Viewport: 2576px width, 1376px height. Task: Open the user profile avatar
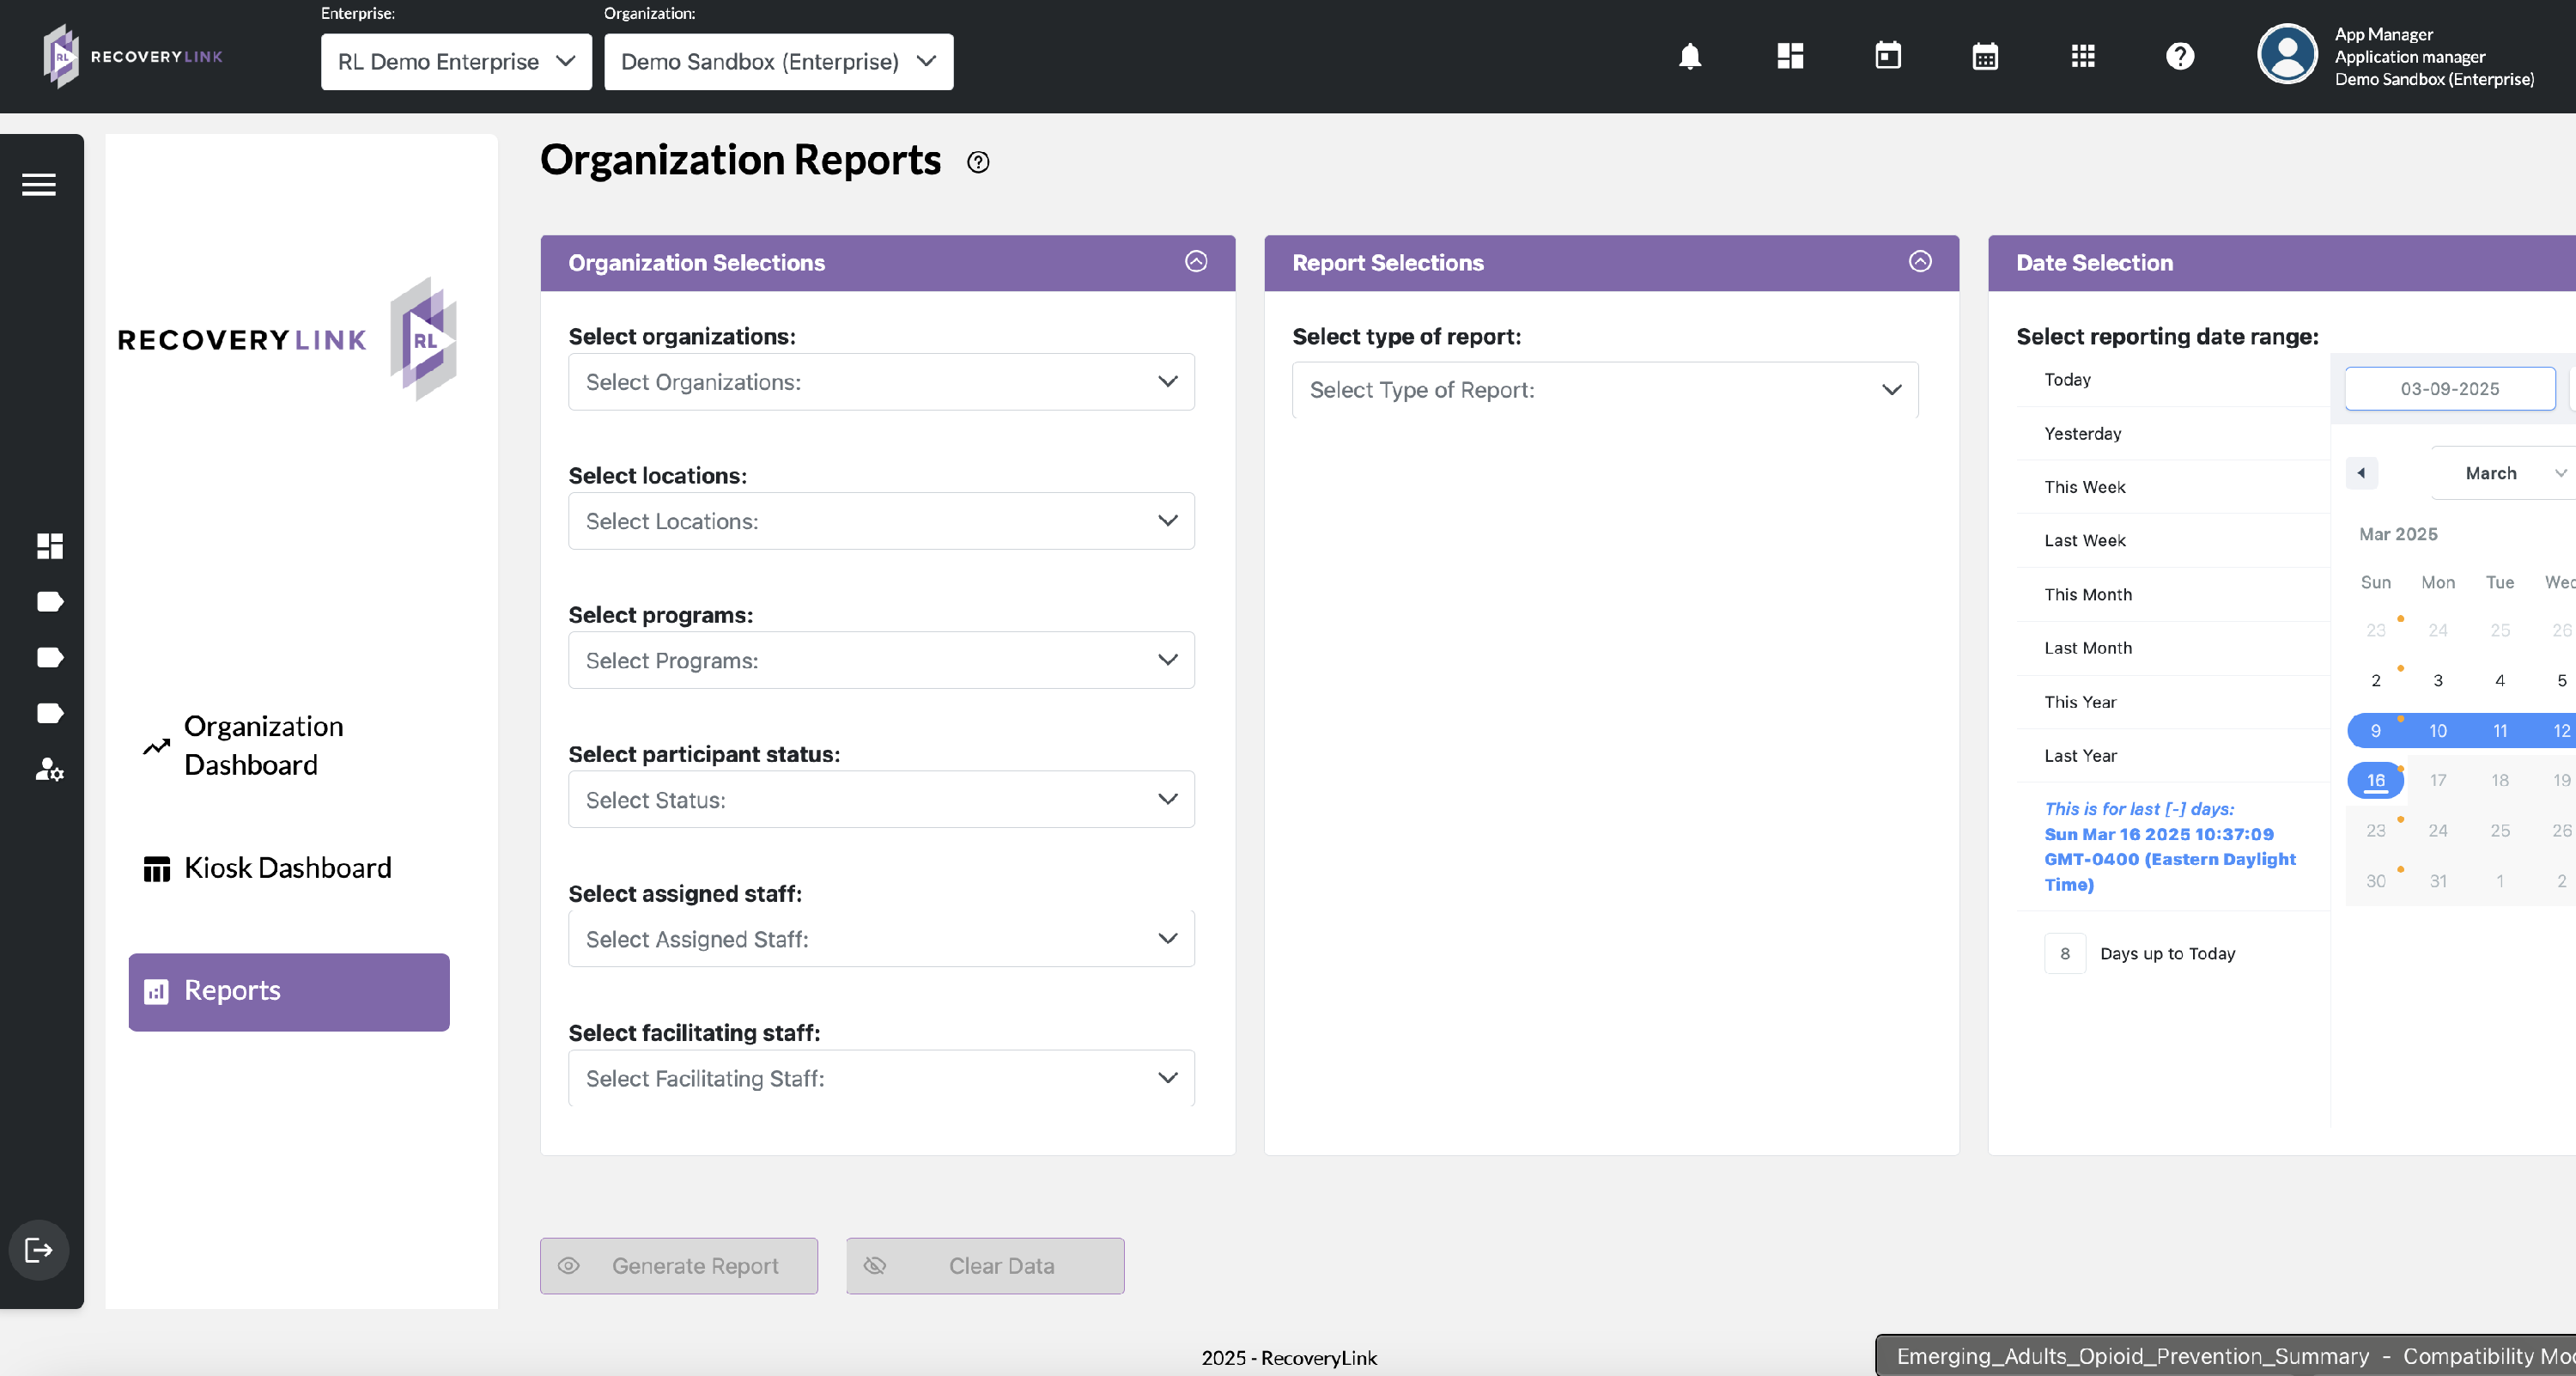[2286, 55]
